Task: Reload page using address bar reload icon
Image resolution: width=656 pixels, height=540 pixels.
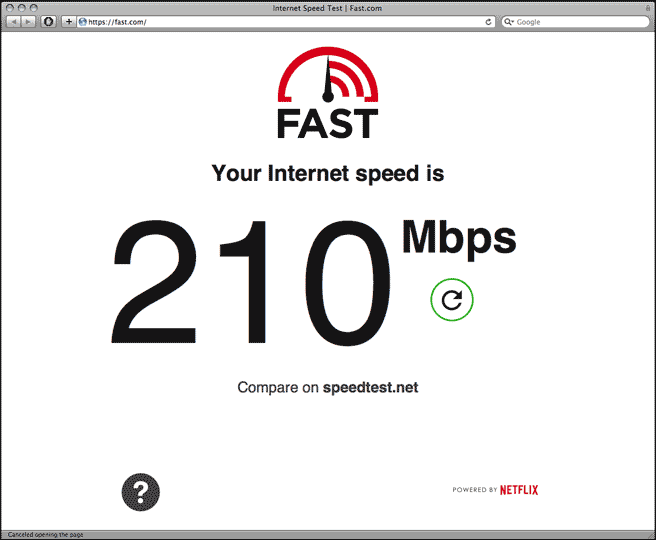Action: [x=488, y=22]
